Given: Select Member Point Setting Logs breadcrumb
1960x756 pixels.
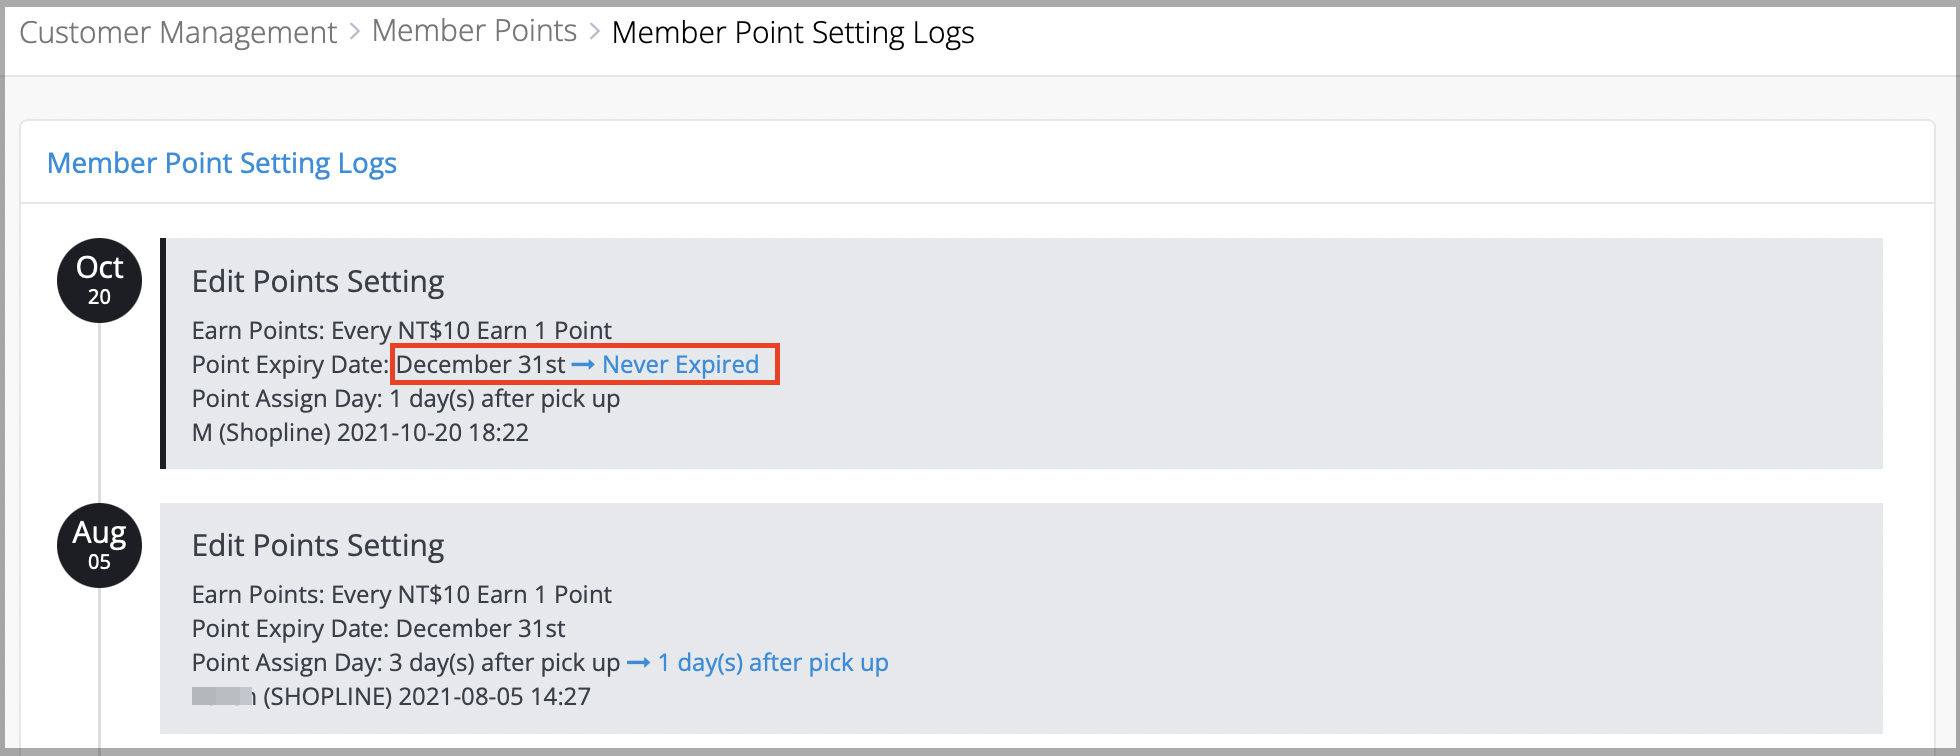Looking at the screenshot, I should pyautogui.click(x=793, y=33).
